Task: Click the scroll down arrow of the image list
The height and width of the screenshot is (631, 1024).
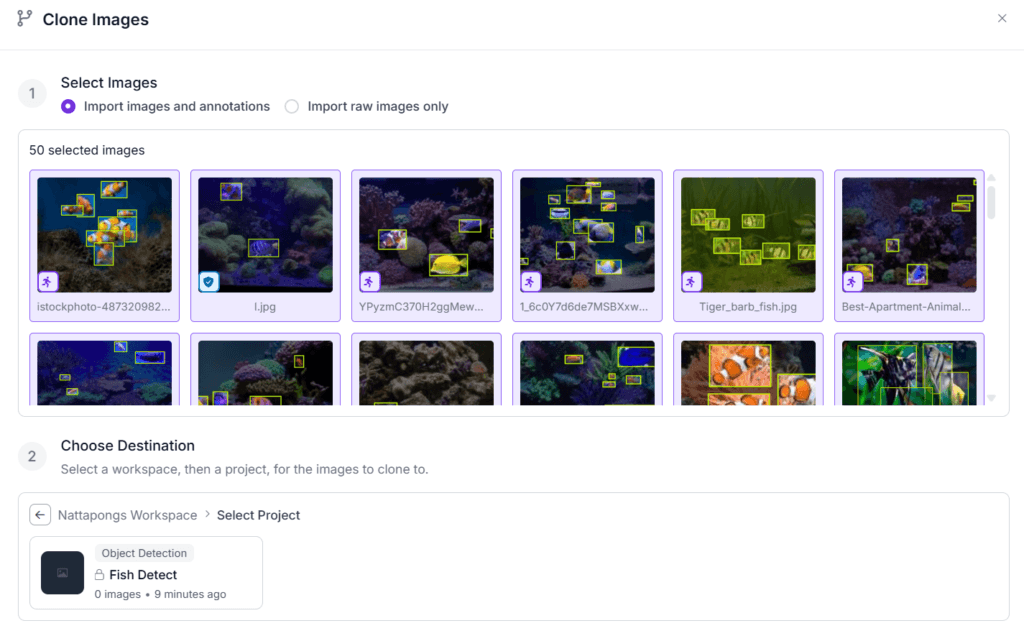Action: click(x=991, y=398)
